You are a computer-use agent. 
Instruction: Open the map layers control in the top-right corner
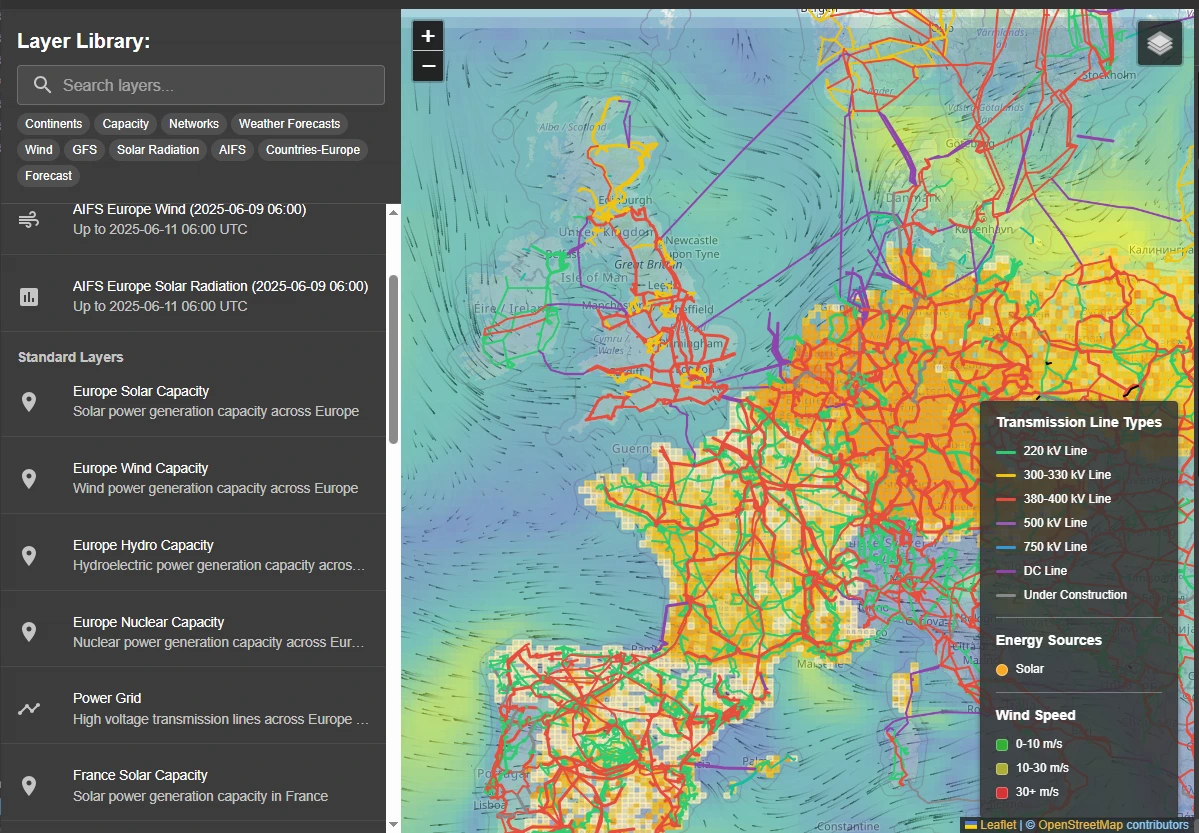(x=1159, y=44)
